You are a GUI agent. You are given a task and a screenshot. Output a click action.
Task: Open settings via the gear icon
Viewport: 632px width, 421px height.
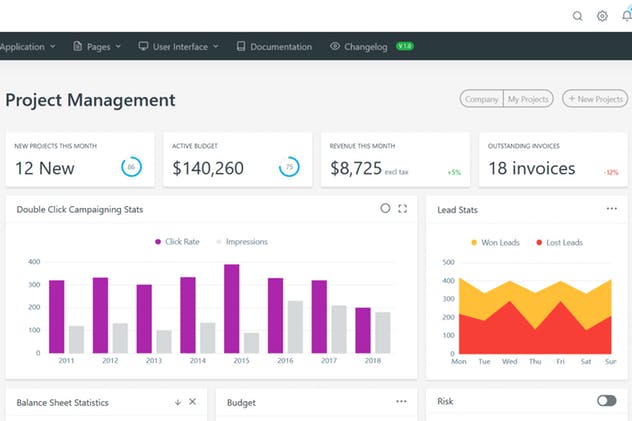click(602, 16)
